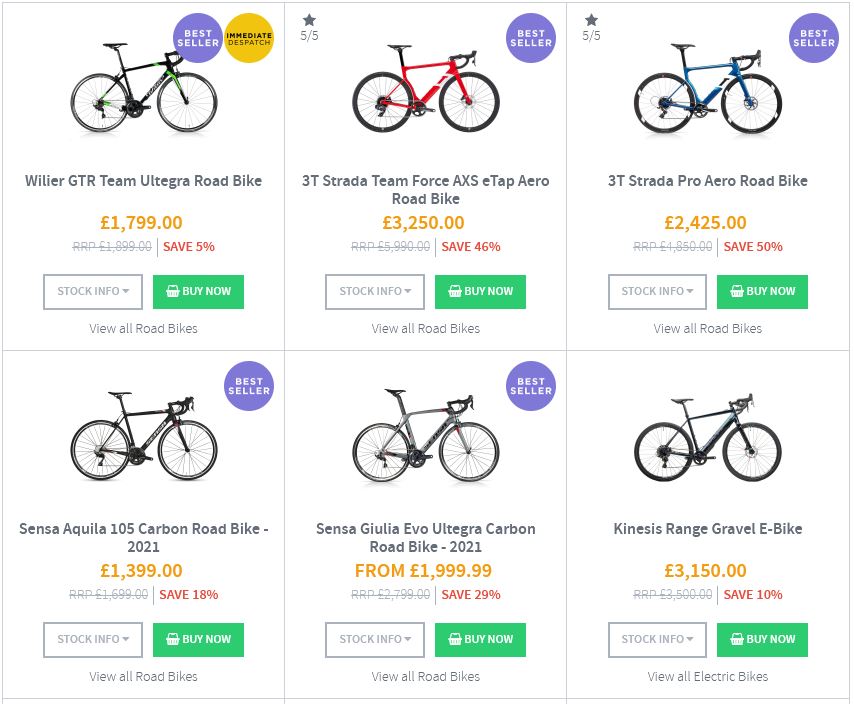Click Best Seller badge on 3T Strada Team Force
This screenshot has height=704, width=854.
(x=530, y=38)
